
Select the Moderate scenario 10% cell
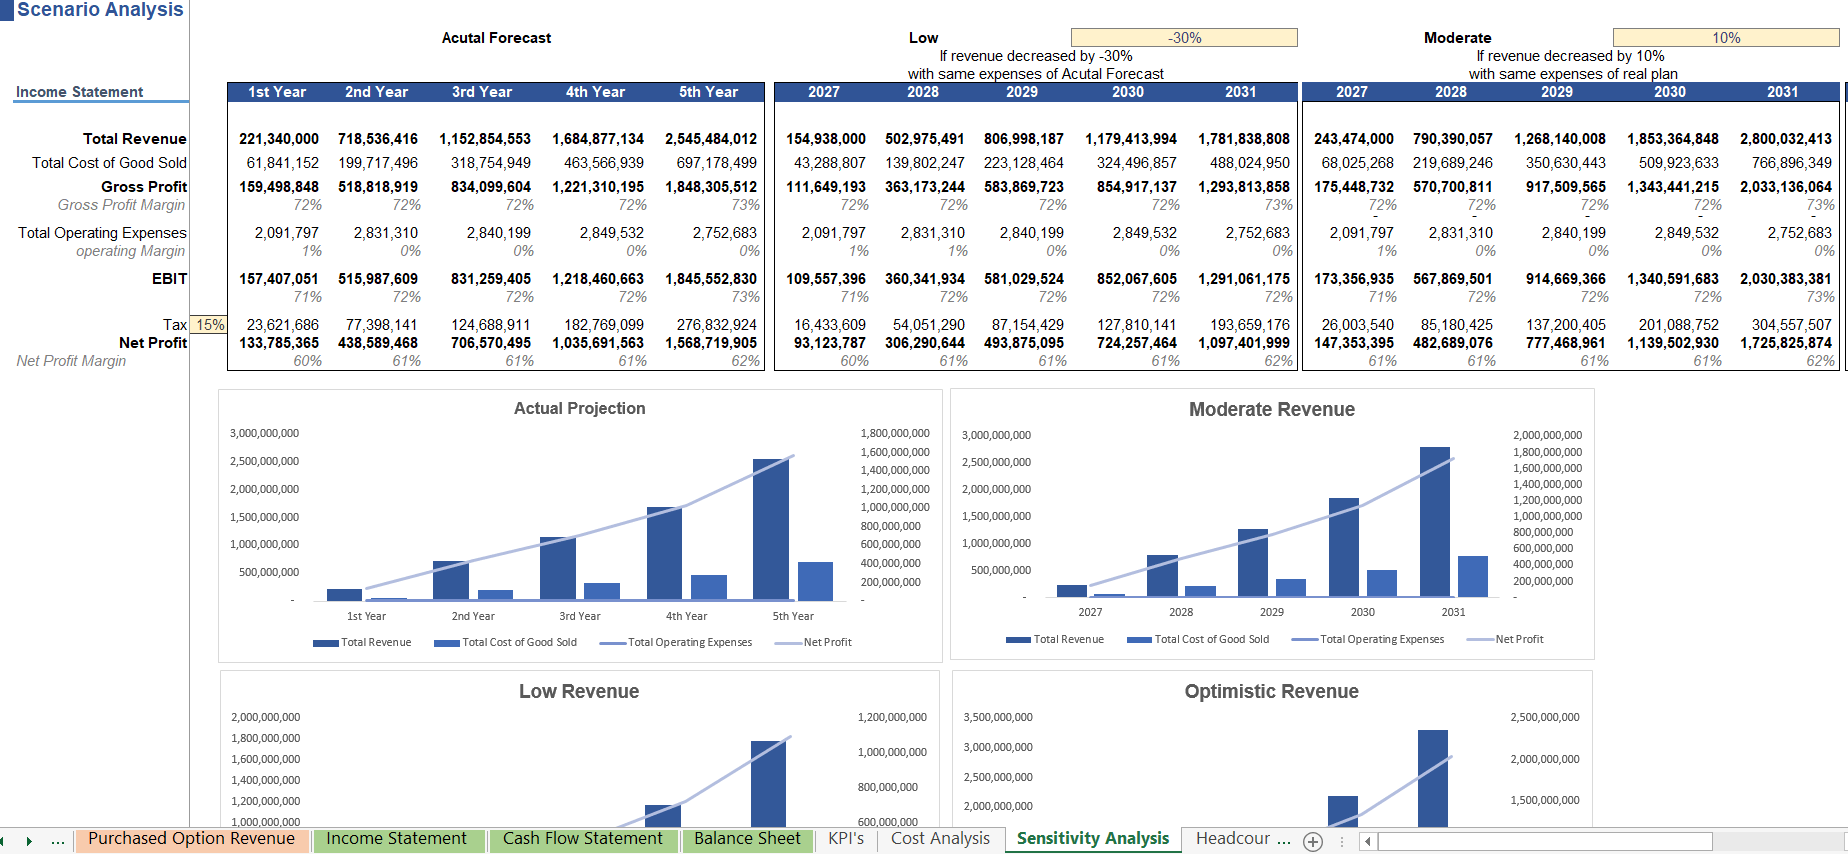1726,38
